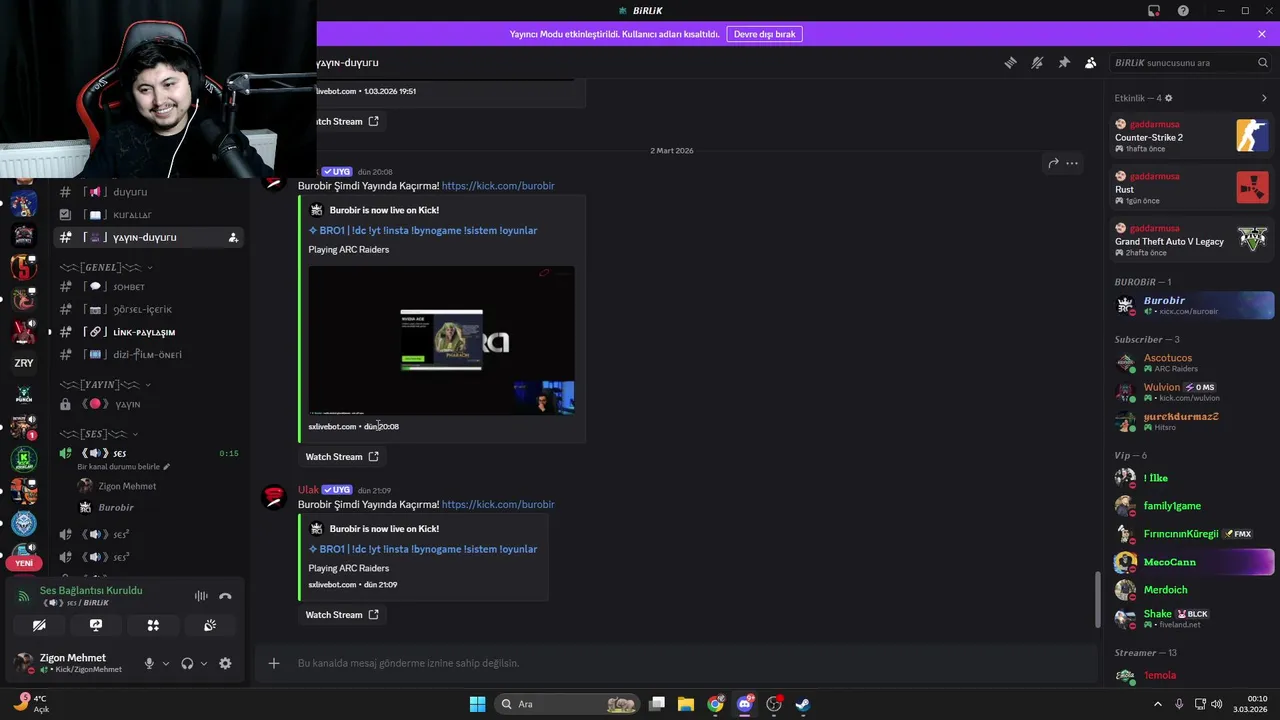Toggle channel notification bell in header
The width and height of the screenshot is (1280, 720).
pos(1037,62)
